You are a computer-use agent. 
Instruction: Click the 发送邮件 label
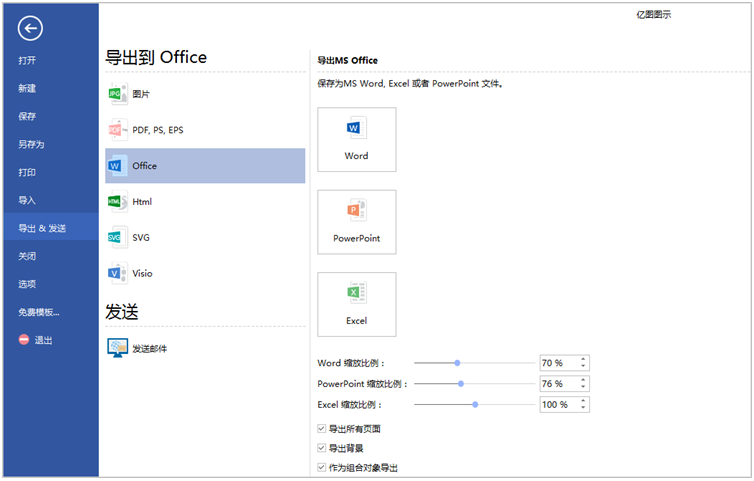pyautogui.click(x=150, y=349)
